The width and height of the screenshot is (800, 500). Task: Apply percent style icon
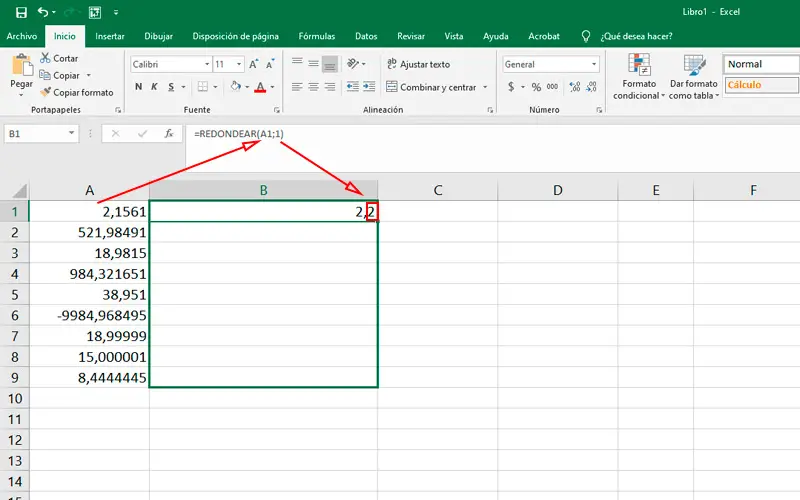click(536, 87)
